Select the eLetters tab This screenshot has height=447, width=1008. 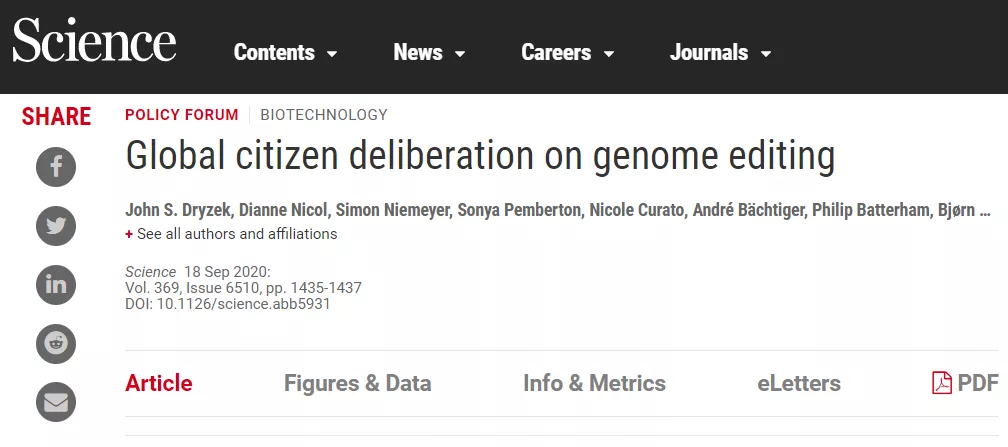coord(799,383)
